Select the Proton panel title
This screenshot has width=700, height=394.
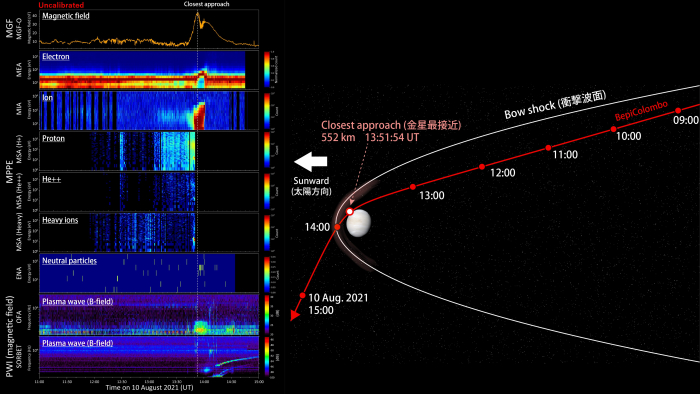54,138
